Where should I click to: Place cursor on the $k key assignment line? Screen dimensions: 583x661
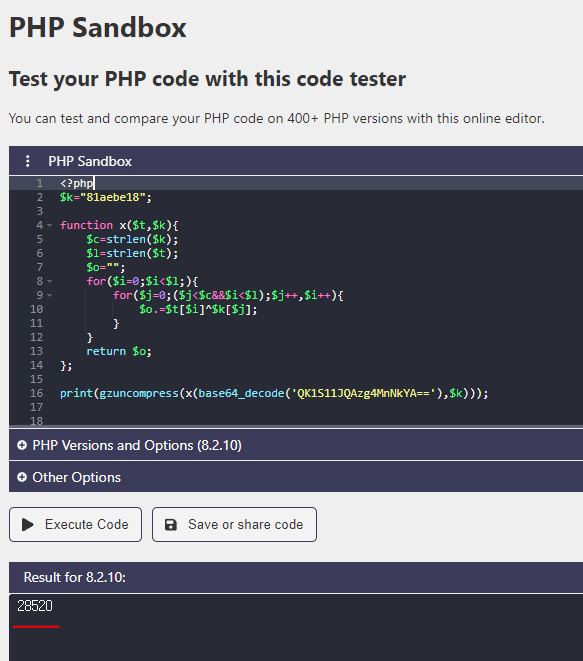click(x=105, y=197)
